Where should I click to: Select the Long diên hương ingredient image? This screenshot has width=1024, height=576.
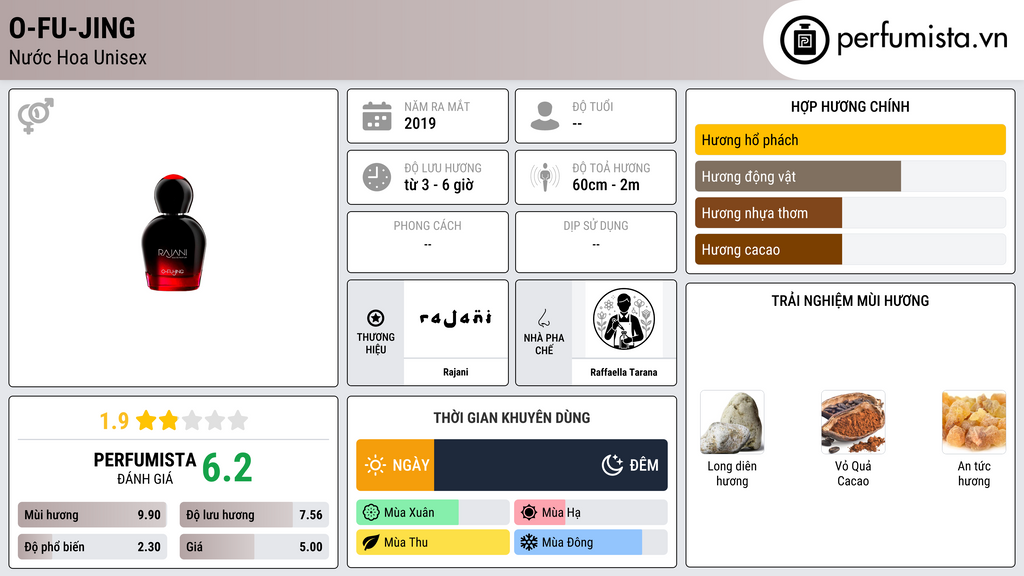[732, 422]
